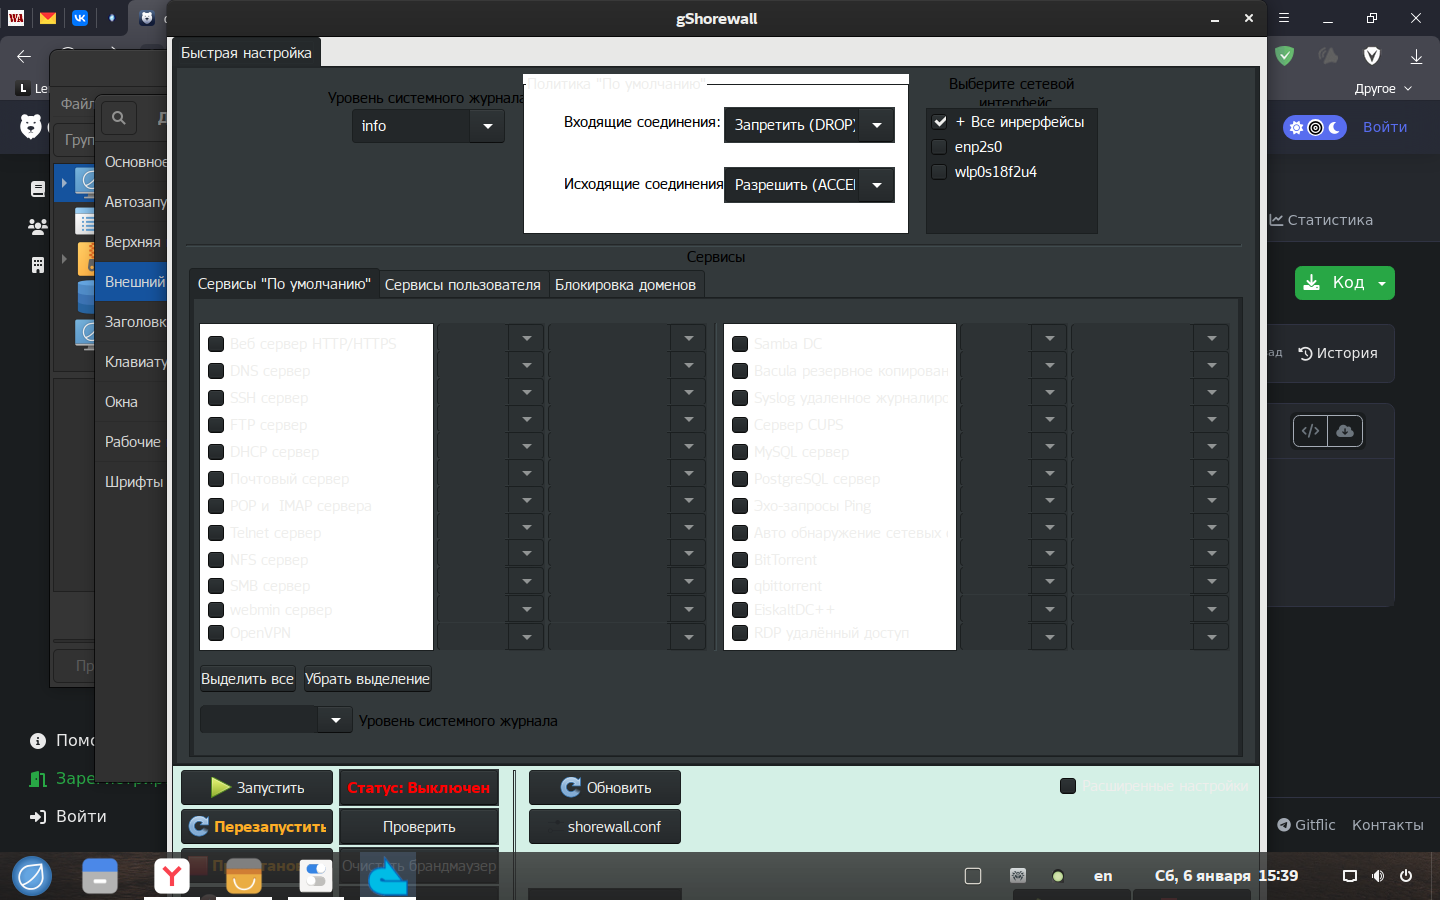Screen dimensions: 1440x900
Task: Check the 'MySQL сервер' service box
Action: click(x=740, y=452)
